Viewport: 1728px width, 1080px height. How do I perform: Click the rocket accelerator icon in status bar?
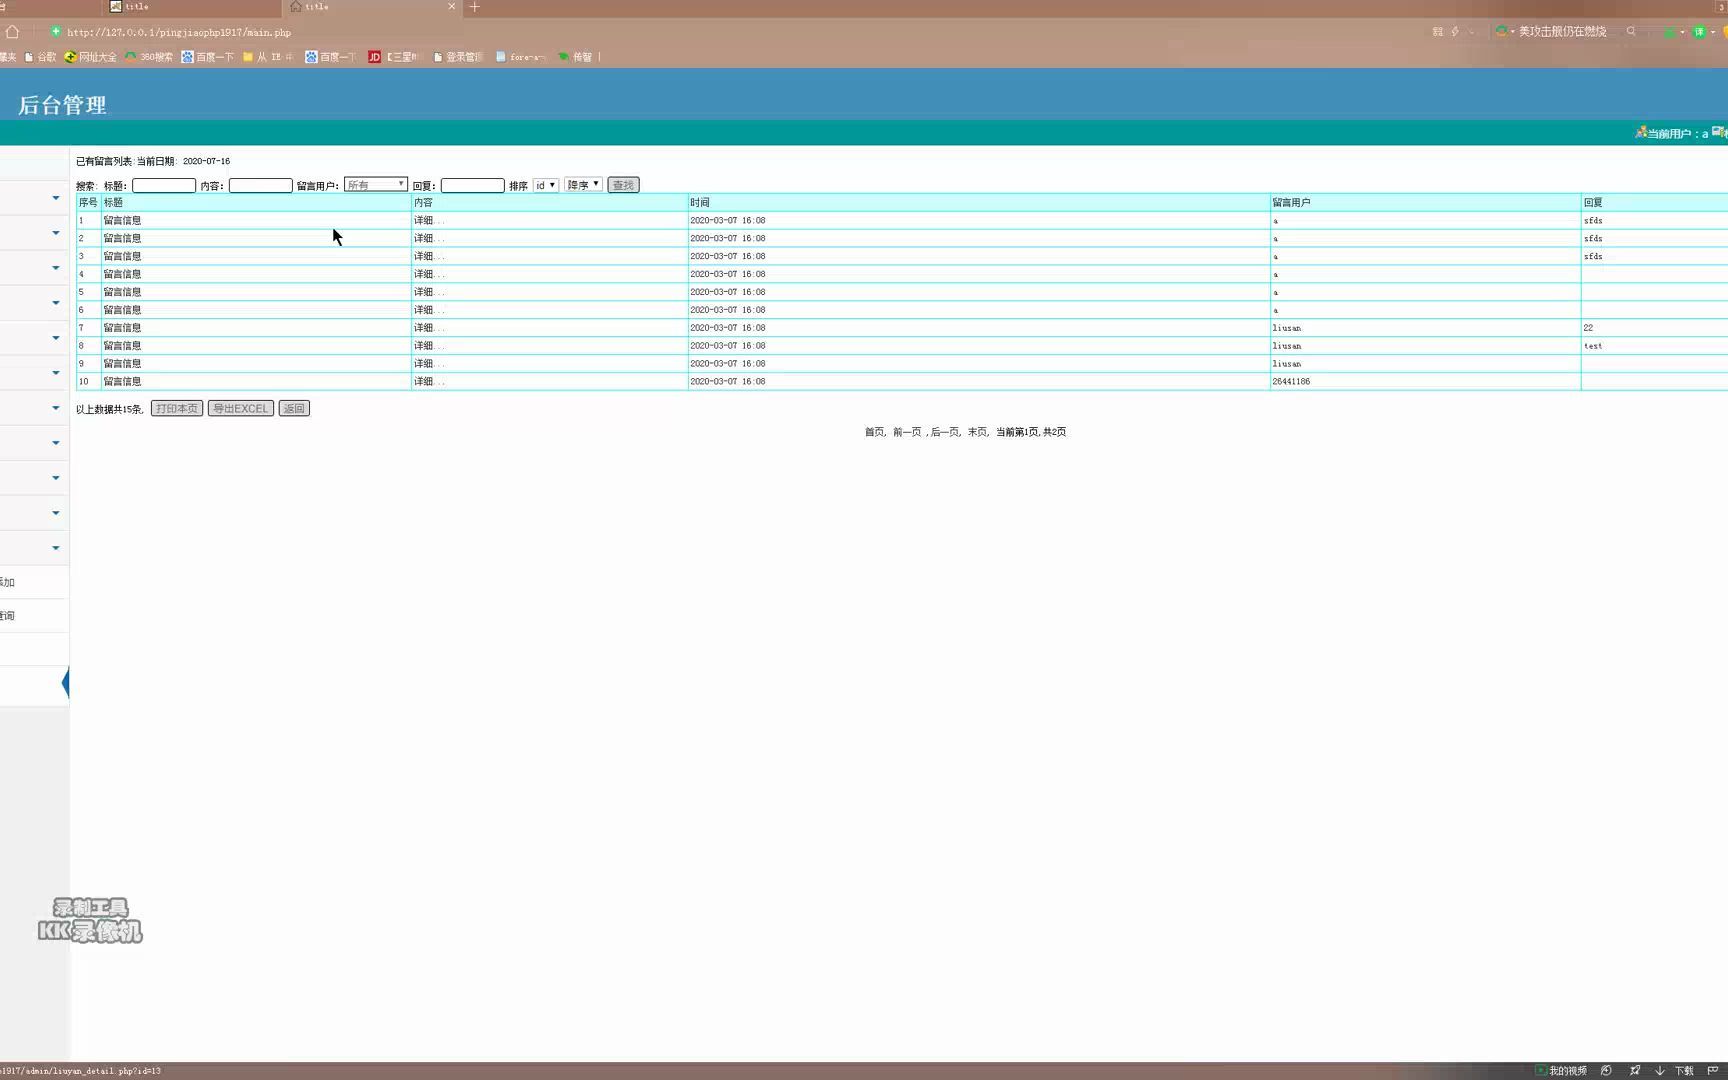[1635, 1071]
